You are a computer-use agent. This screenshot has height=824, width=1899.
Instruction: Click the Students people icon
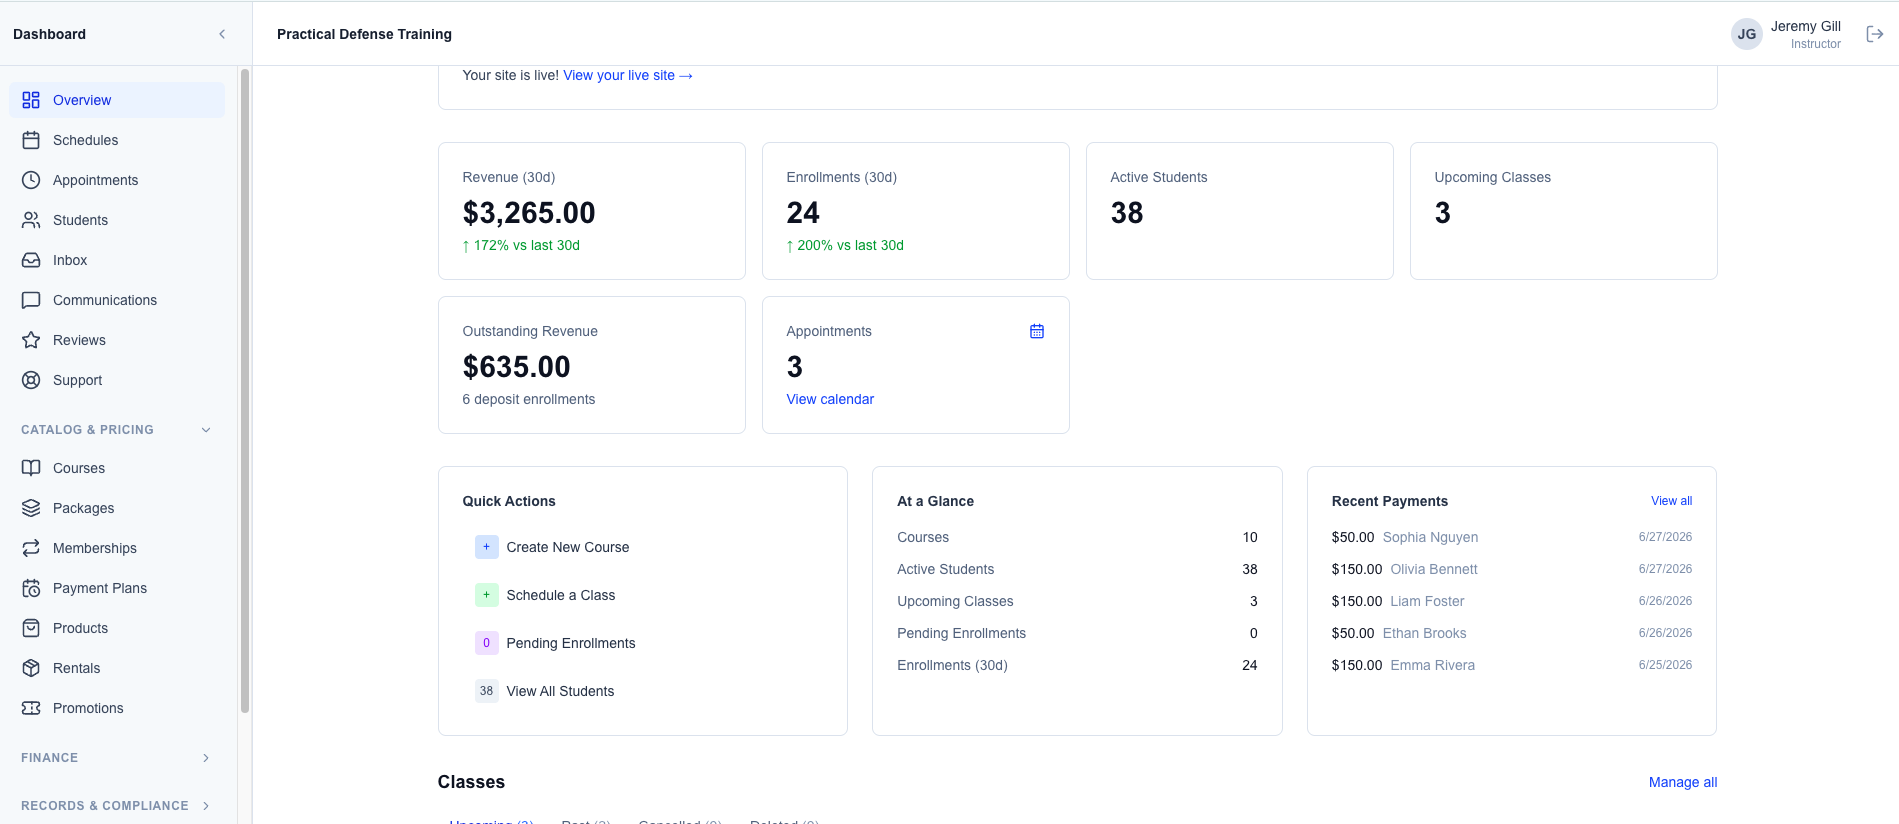[x=31, y=220]
